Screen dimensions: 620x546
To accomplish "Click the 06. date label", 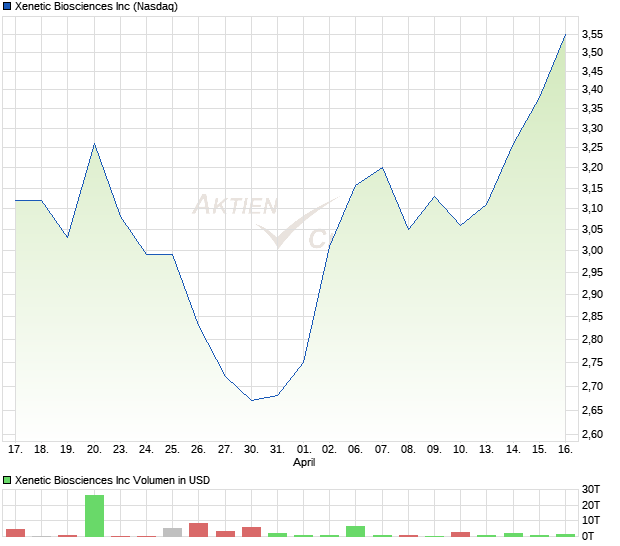I will [355, 450].
